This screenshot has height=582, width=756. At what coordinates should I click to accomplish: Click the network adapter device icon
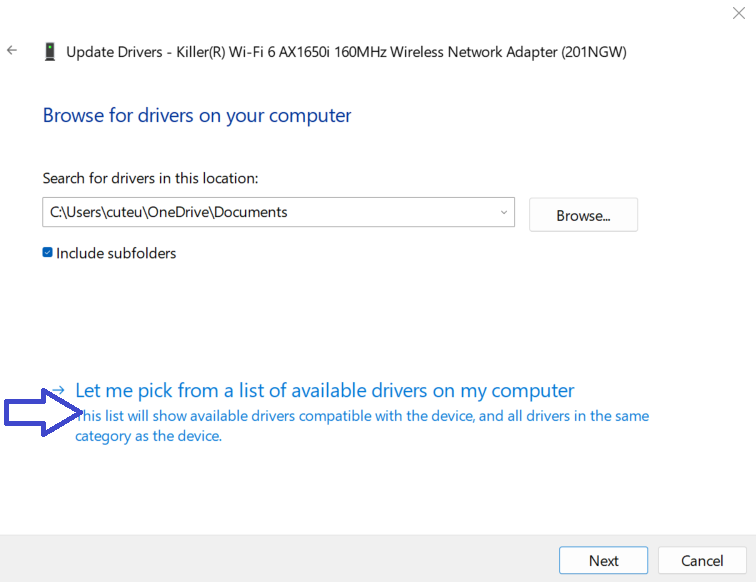click(x=50, y=51)
